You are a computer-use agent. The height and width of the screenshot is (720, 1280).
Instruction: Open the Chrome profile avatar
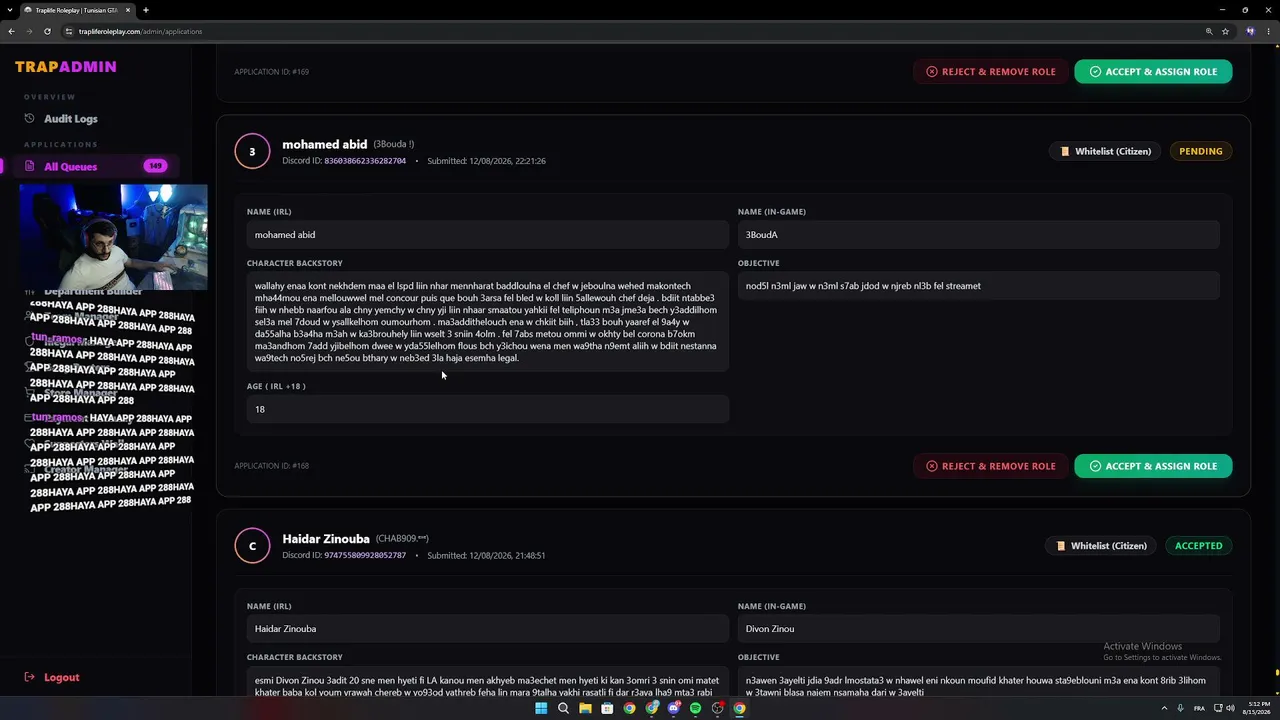(1250, 31)
